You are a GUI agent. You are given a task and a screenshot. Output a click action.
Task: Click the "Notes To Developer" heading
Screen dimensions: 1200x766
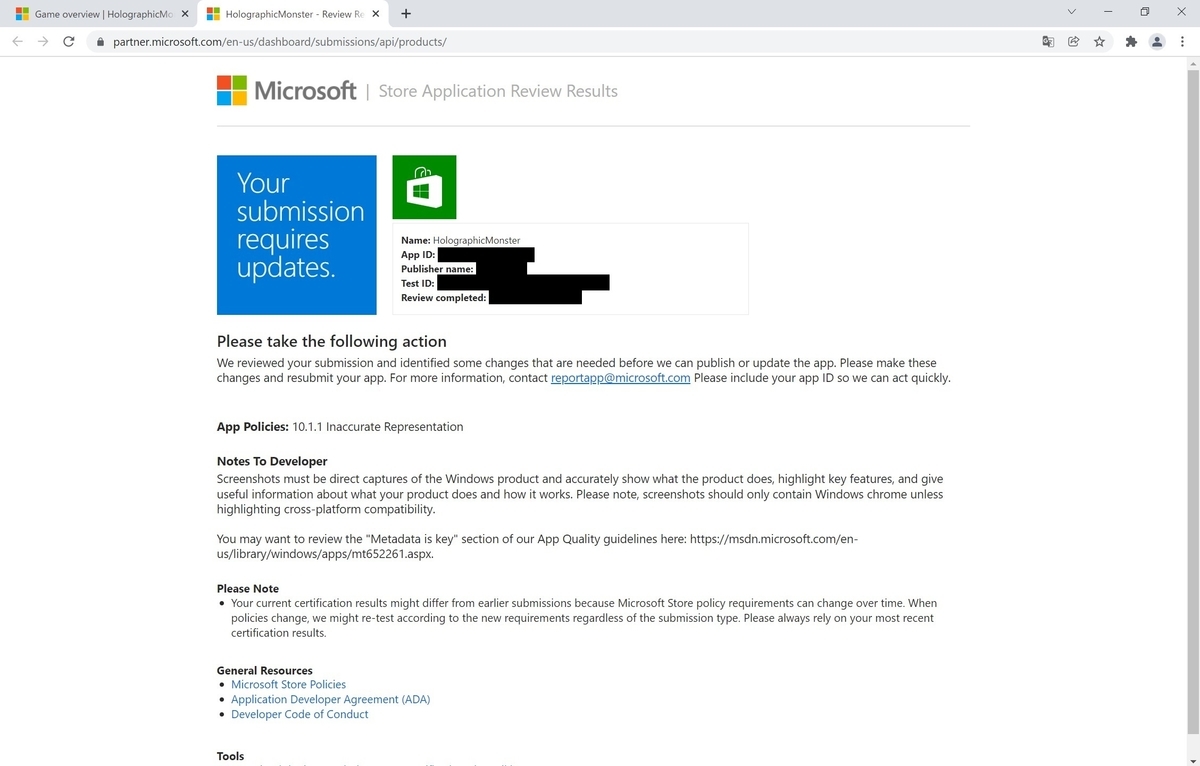(x=272, y=461)
